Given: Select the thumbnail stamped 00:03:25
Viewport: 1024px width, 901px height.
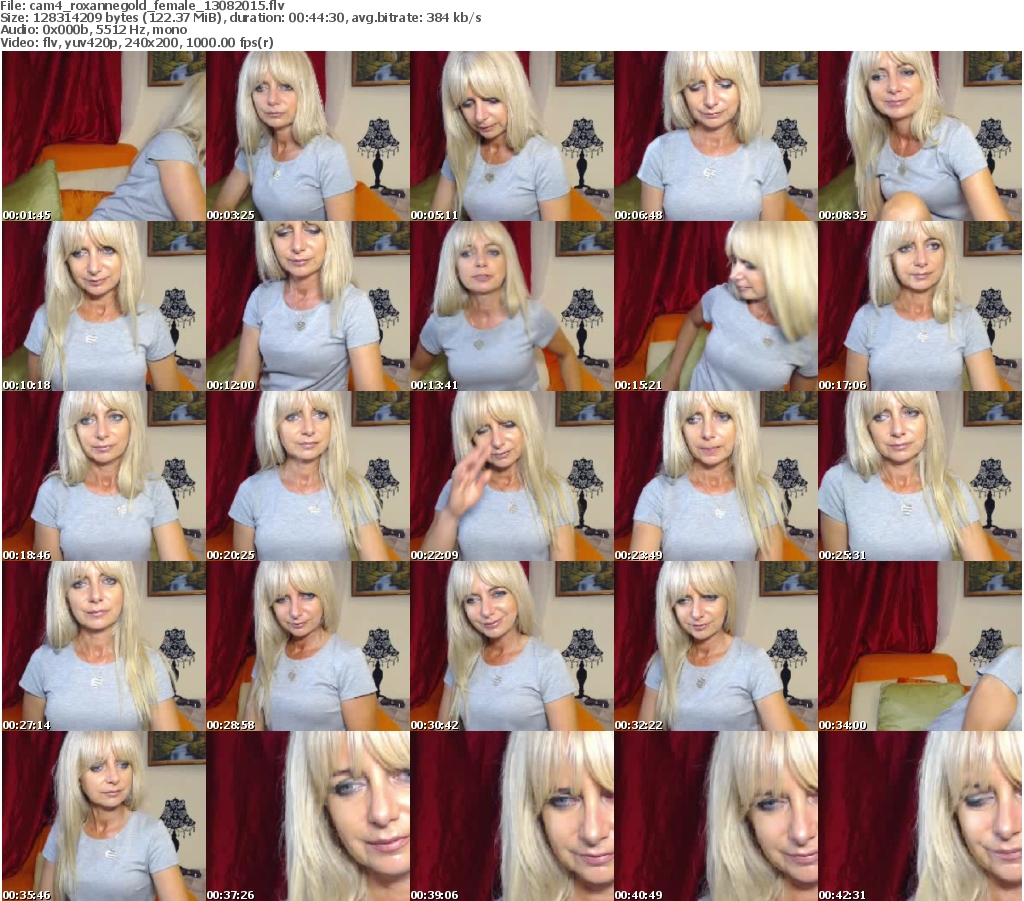Looking at the screenshot, I should 308,136.
